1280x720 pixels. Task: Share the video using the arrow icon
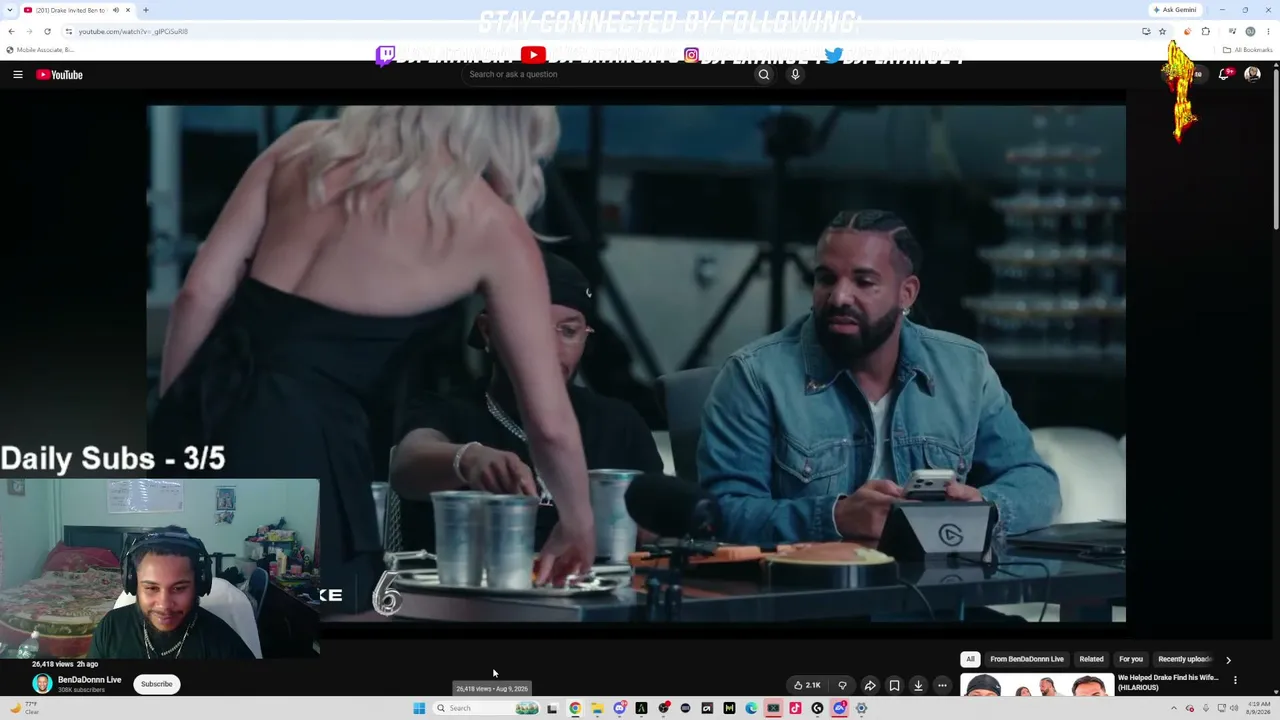tap(870, 685)
